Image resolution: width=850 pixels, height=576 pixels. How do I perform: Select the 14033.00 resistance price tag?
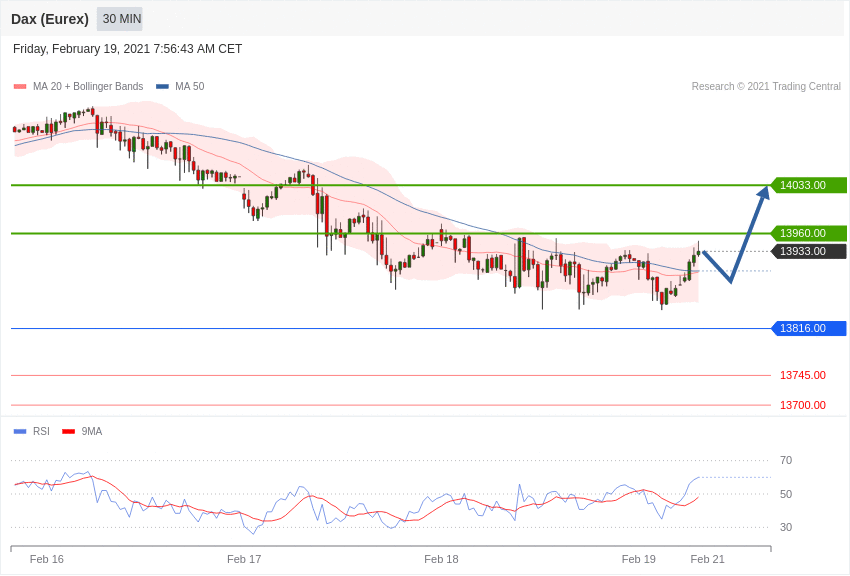pos(809,185)
